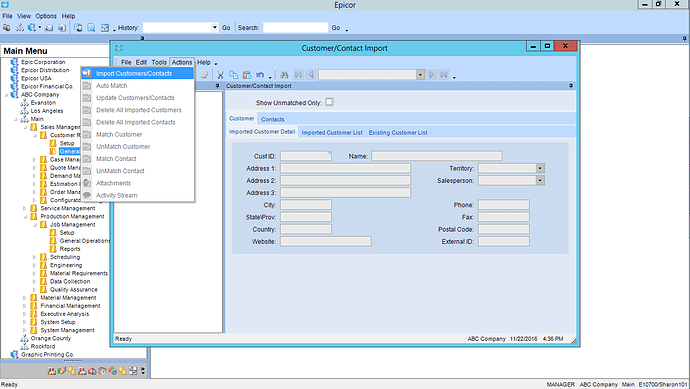Click the Paste clipboard toolbar icon

click(247, 75)
